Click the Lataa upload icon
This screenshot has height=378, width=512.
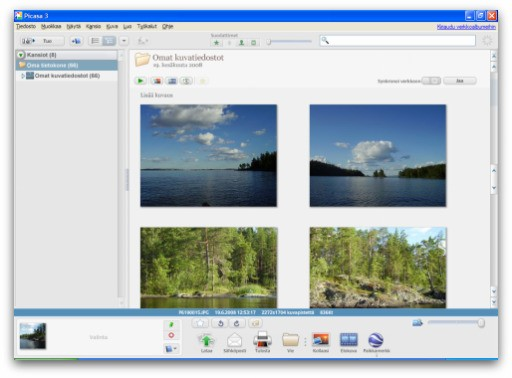206,343
